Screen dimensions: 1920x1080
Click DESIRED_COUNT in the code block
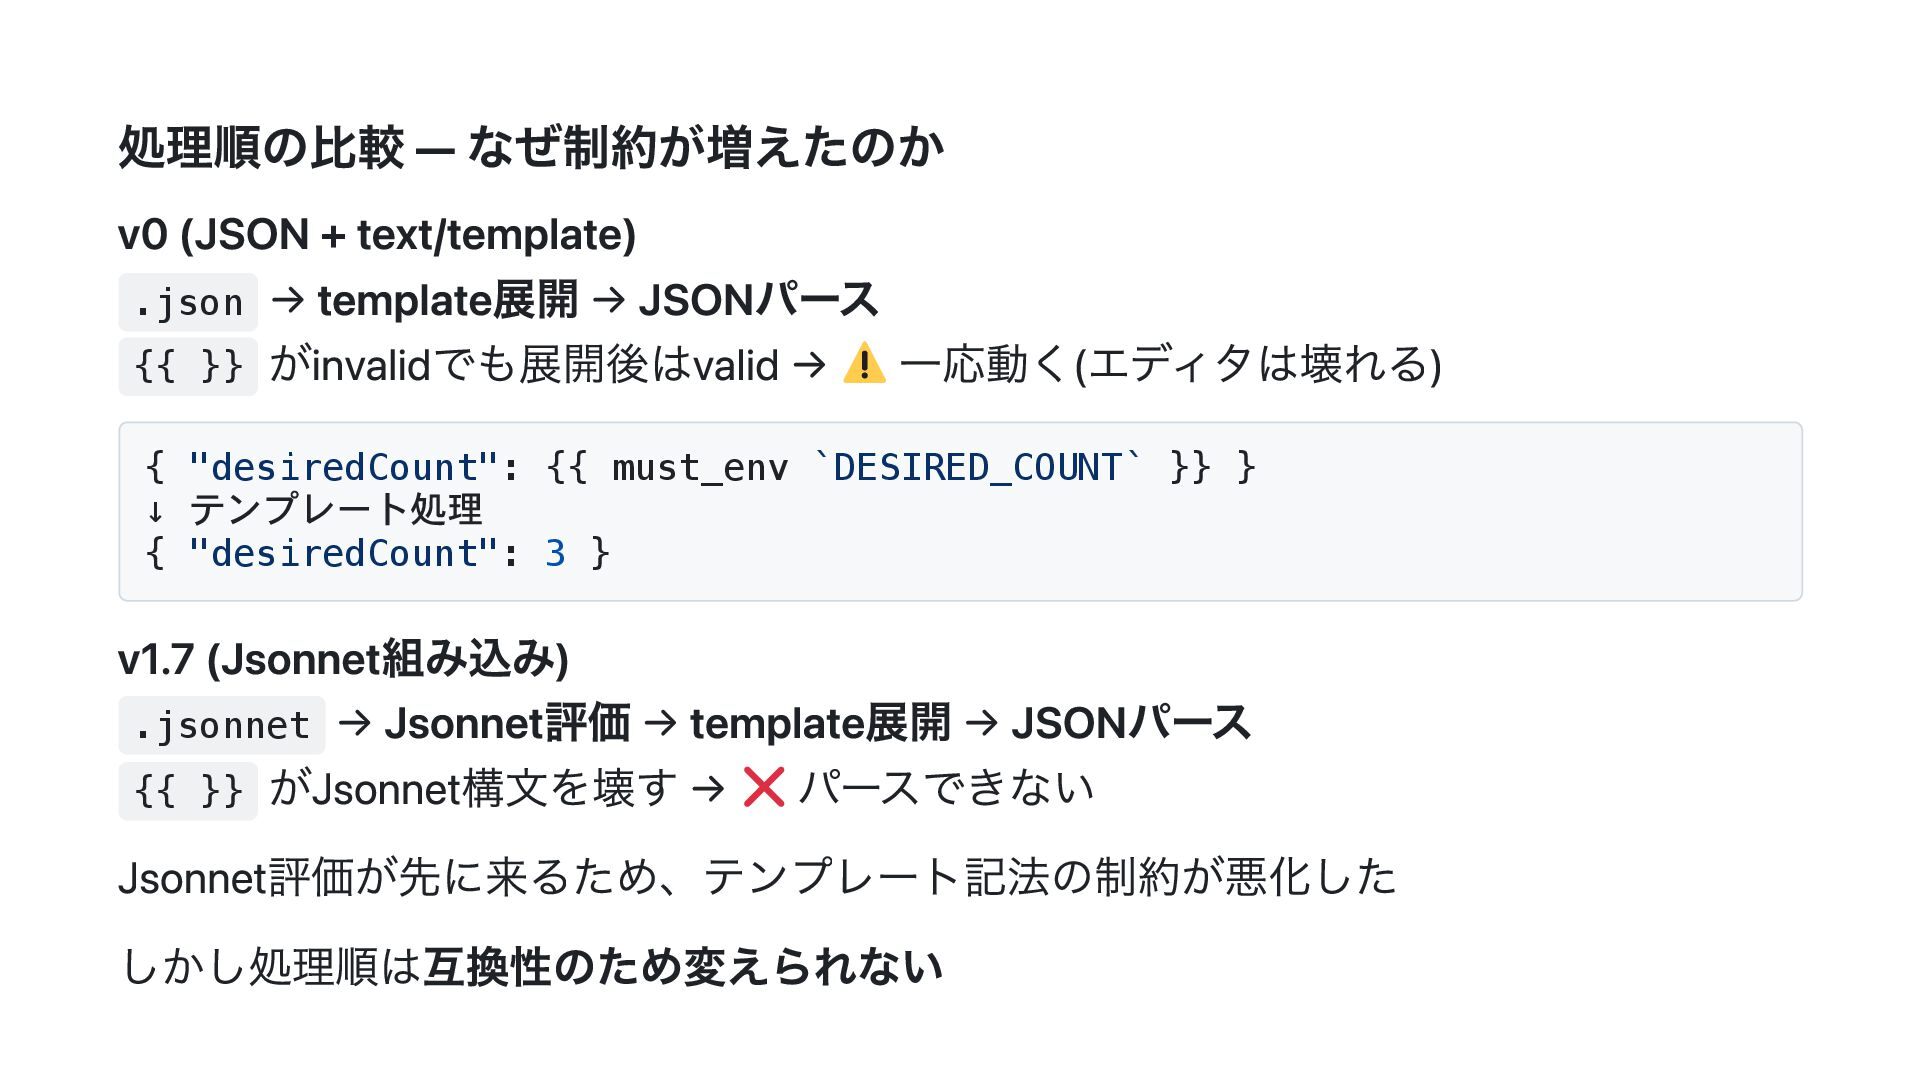pos(977,468)
